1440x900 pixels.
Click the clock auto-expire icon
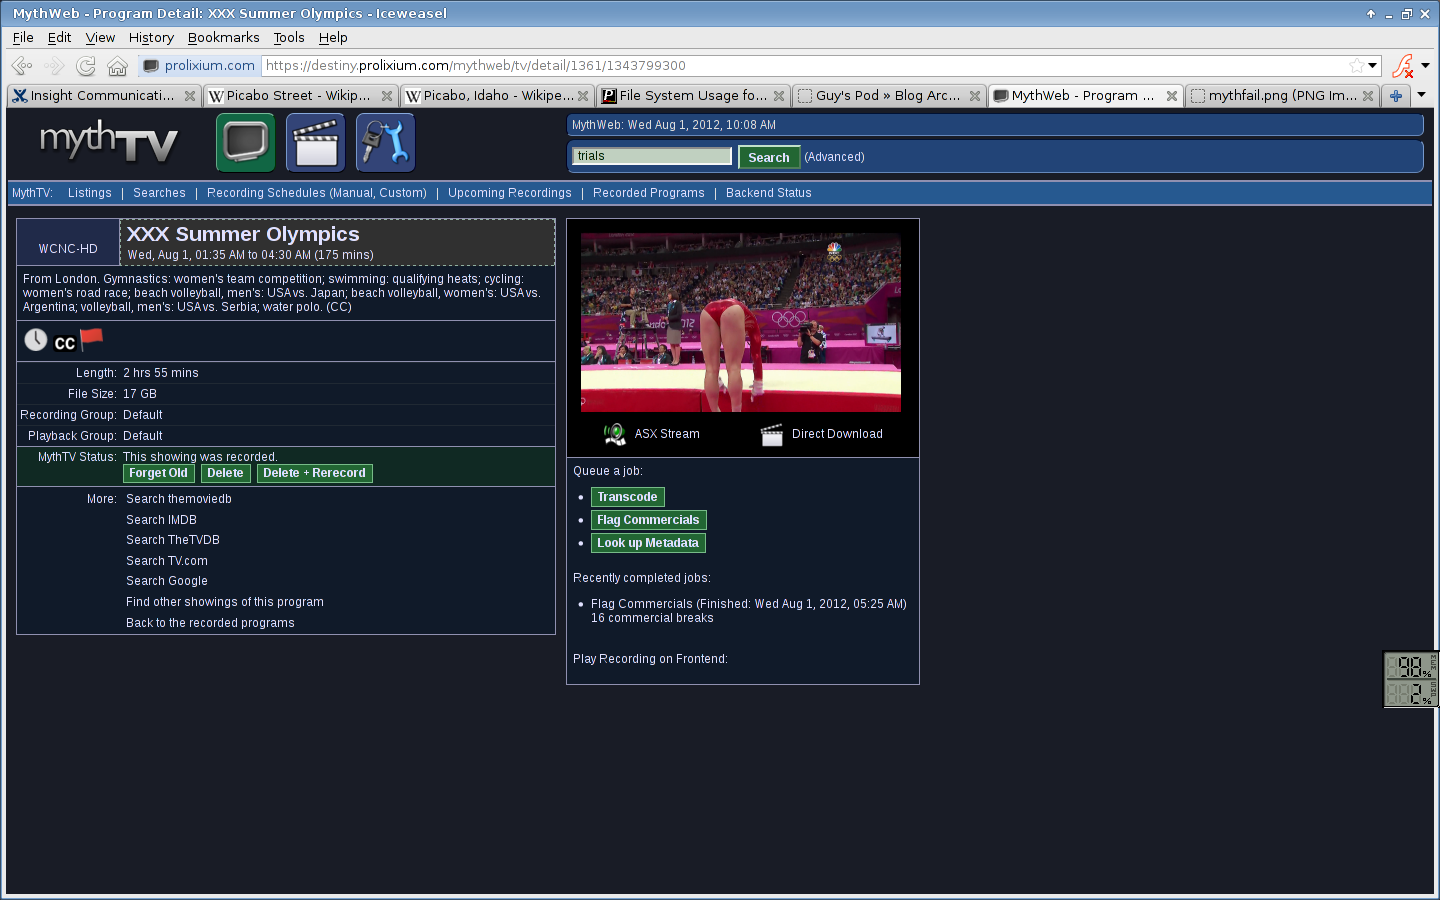pyautogui.click(x=36, y=340)
